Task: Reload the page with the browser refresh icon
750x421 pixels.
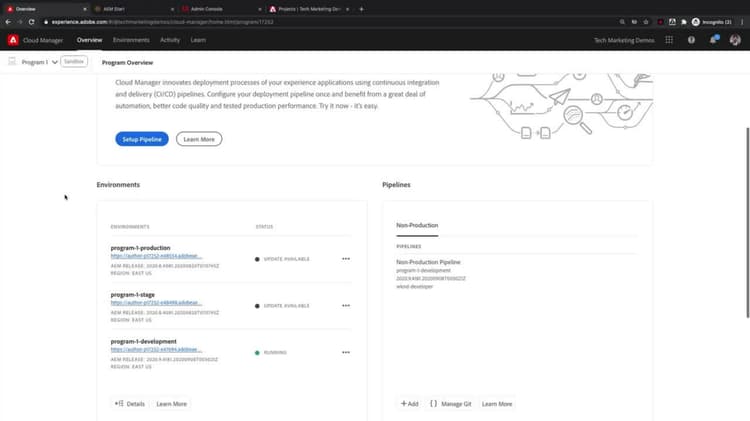Action: [x=32, y=22]
